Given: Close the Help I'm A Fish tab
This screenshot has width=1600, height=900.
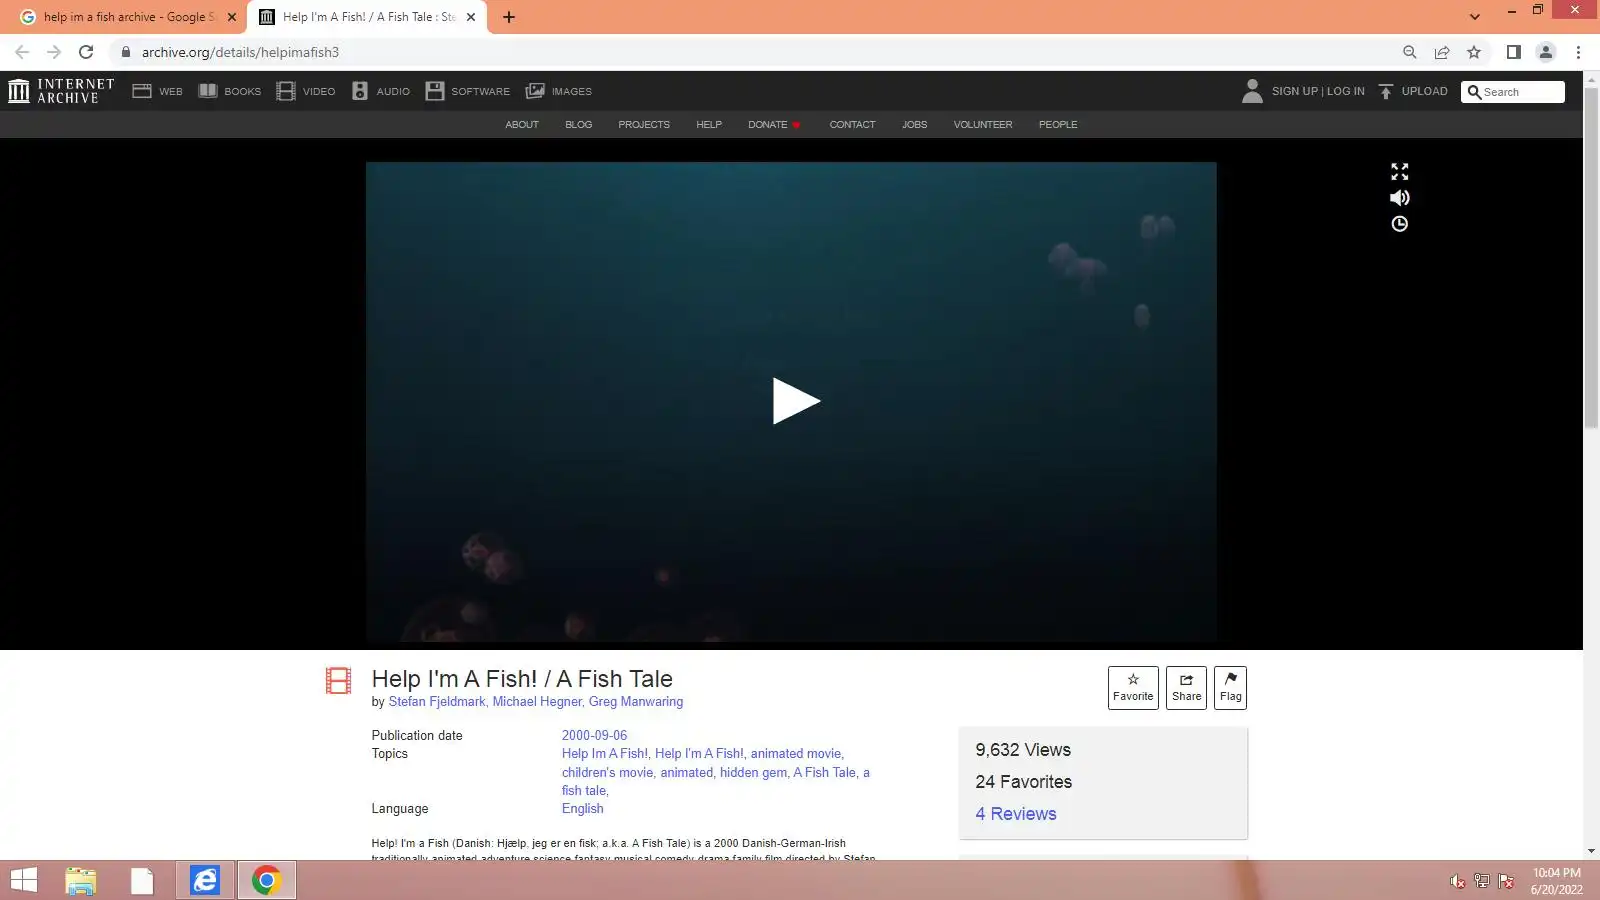Looking at the screenshot, I should click(471, 17).
